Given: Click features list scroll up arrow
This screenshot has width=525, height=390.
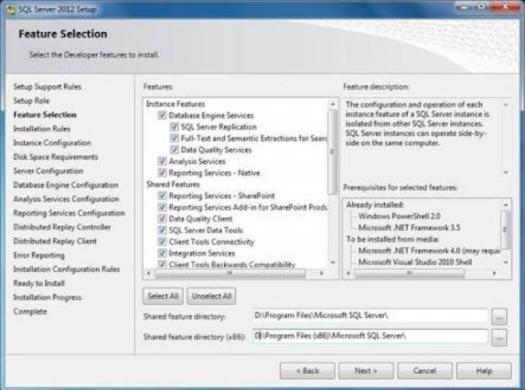Looking at the screenshot, I should pos(333,104).
